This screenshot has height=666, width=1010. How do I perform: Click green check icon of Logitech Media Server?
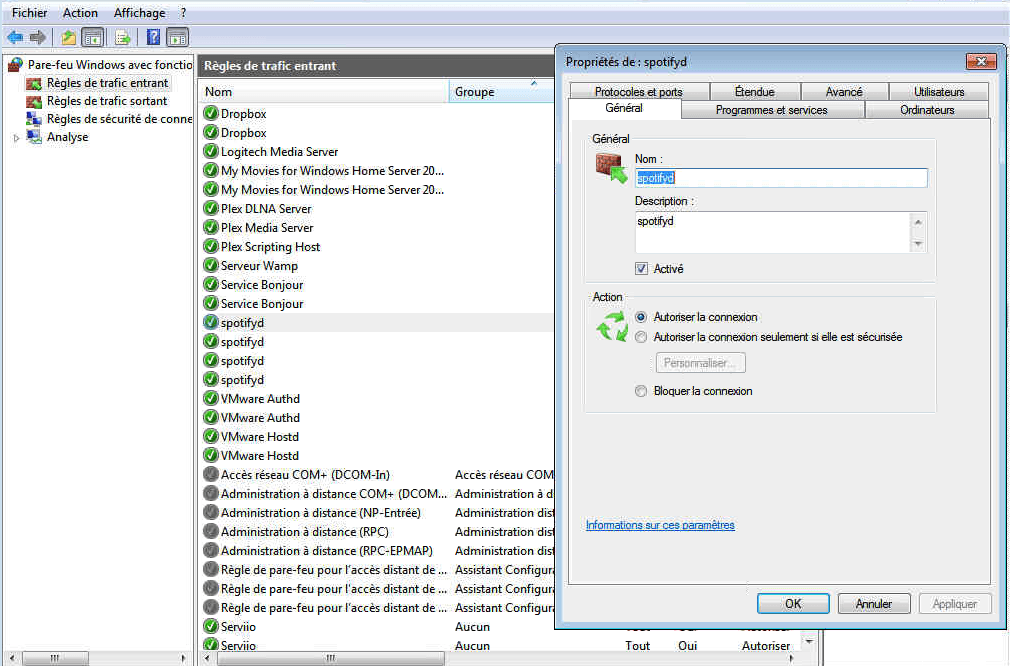[211, 151]
